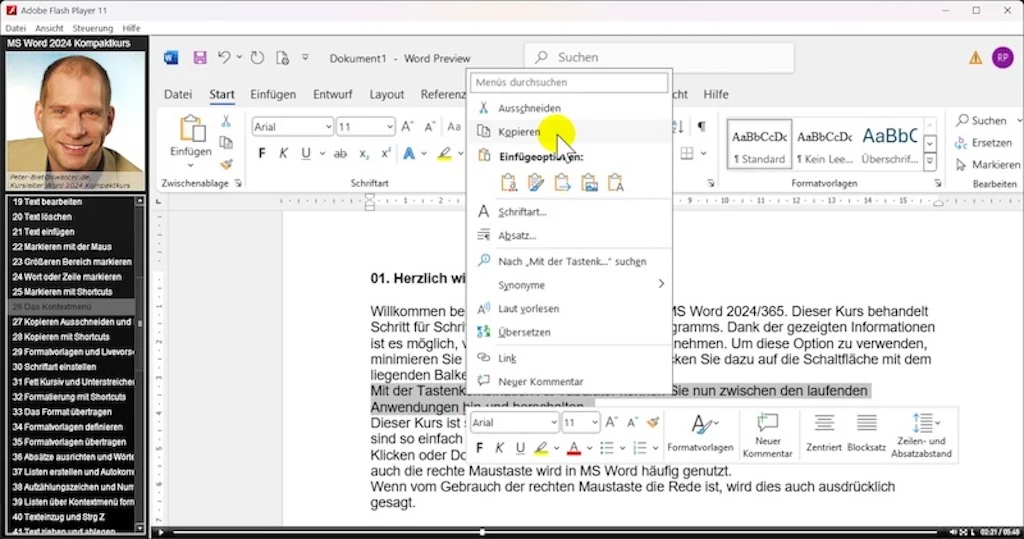The image size is (1024, 539).
Task: Decrease font size icon in ribbon
Action: click(x=430, y=127)
